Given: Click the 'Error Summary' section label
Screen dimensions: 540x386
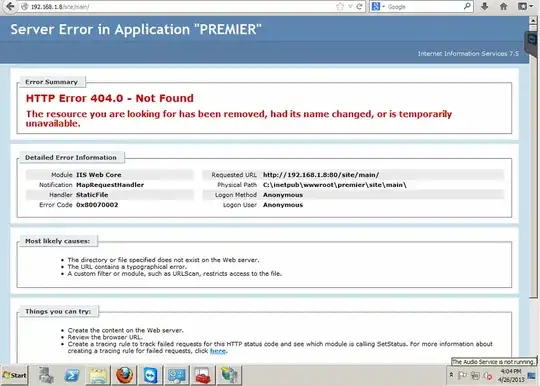Looking at the screenshot, I should tap(51, 82).
